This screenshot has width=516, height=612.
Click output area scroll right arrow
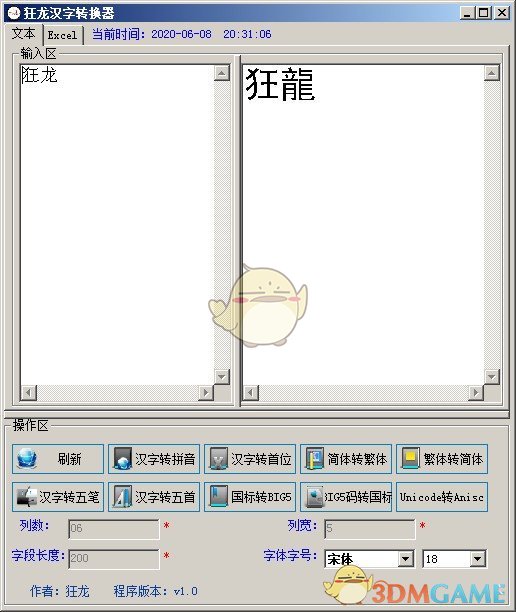click(476, 393)
